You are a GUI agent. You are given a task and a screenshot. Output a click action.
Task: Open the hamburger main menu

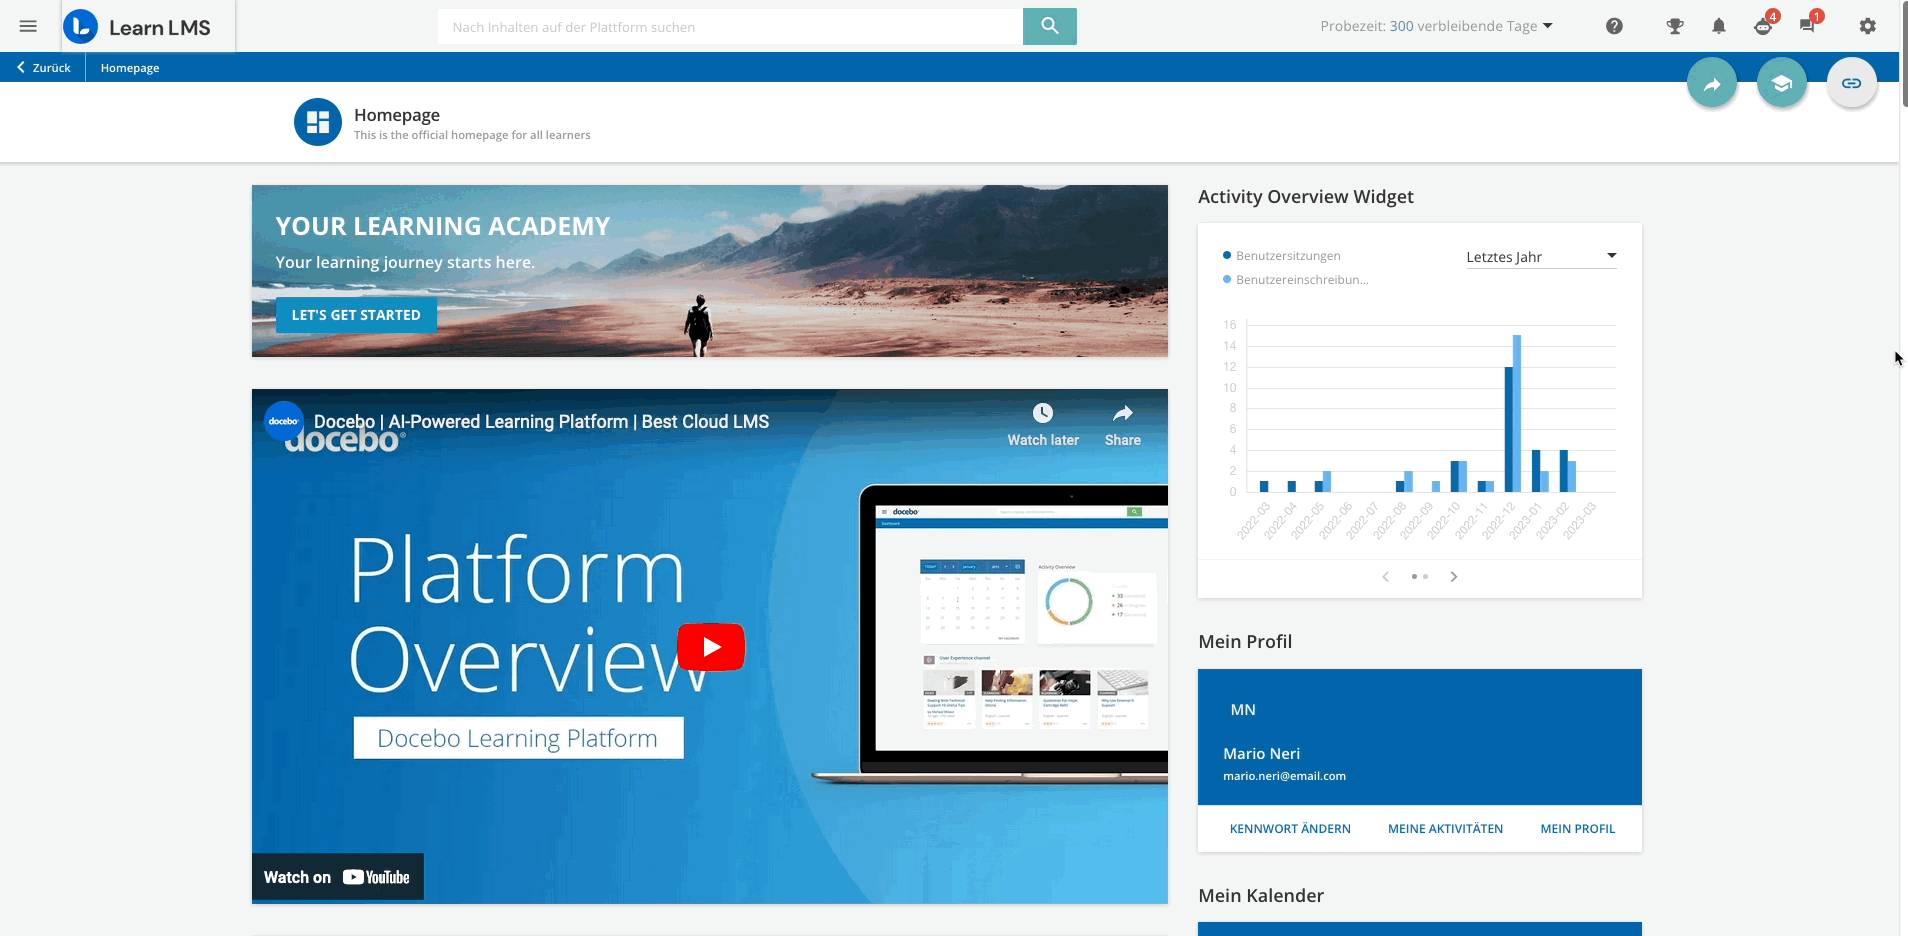(28, 26)
